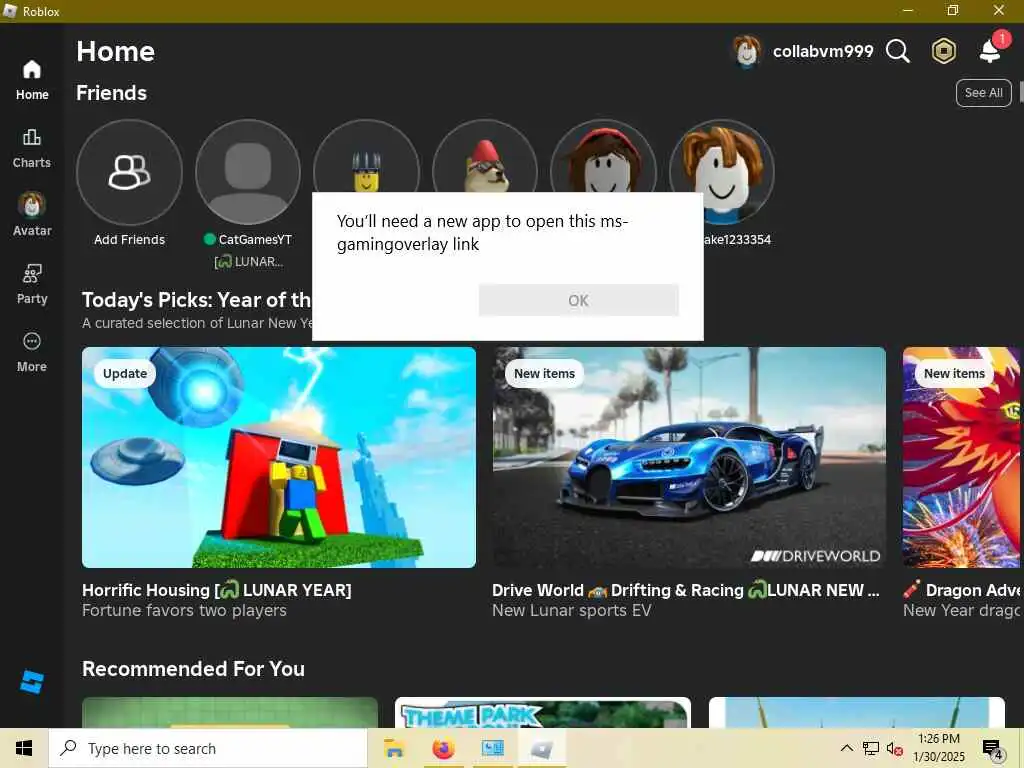Show hidden system tray icons
1024x768 pixels.
pyautogui.click(x=846, y=748)
